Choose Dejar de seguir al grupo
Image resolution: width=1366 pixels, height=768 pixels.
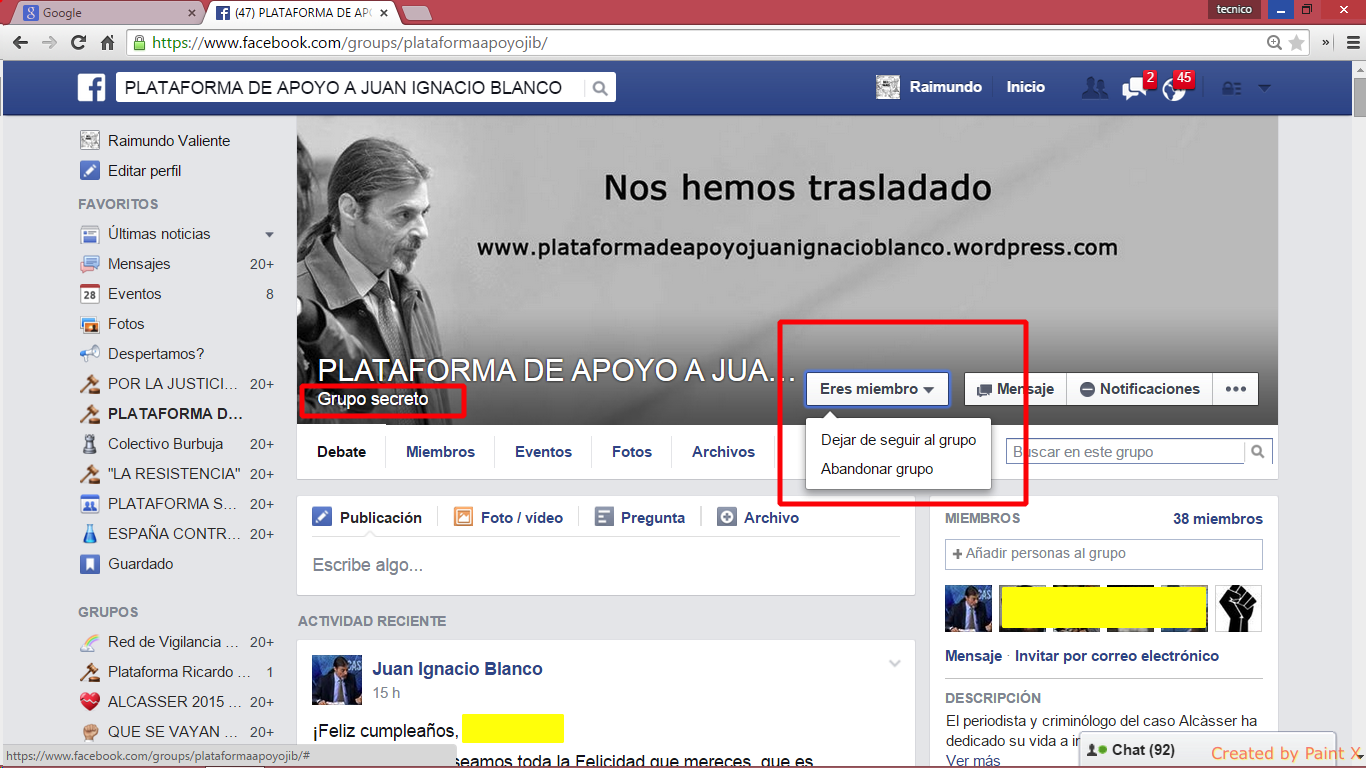(898, 440)
